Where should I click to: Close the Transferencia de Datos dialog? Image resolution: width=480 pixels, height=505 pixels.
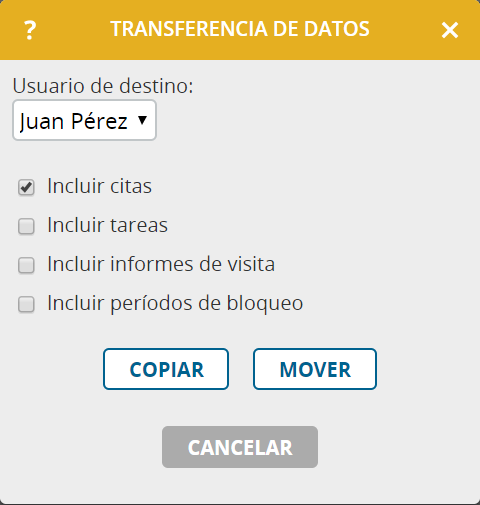450,30
